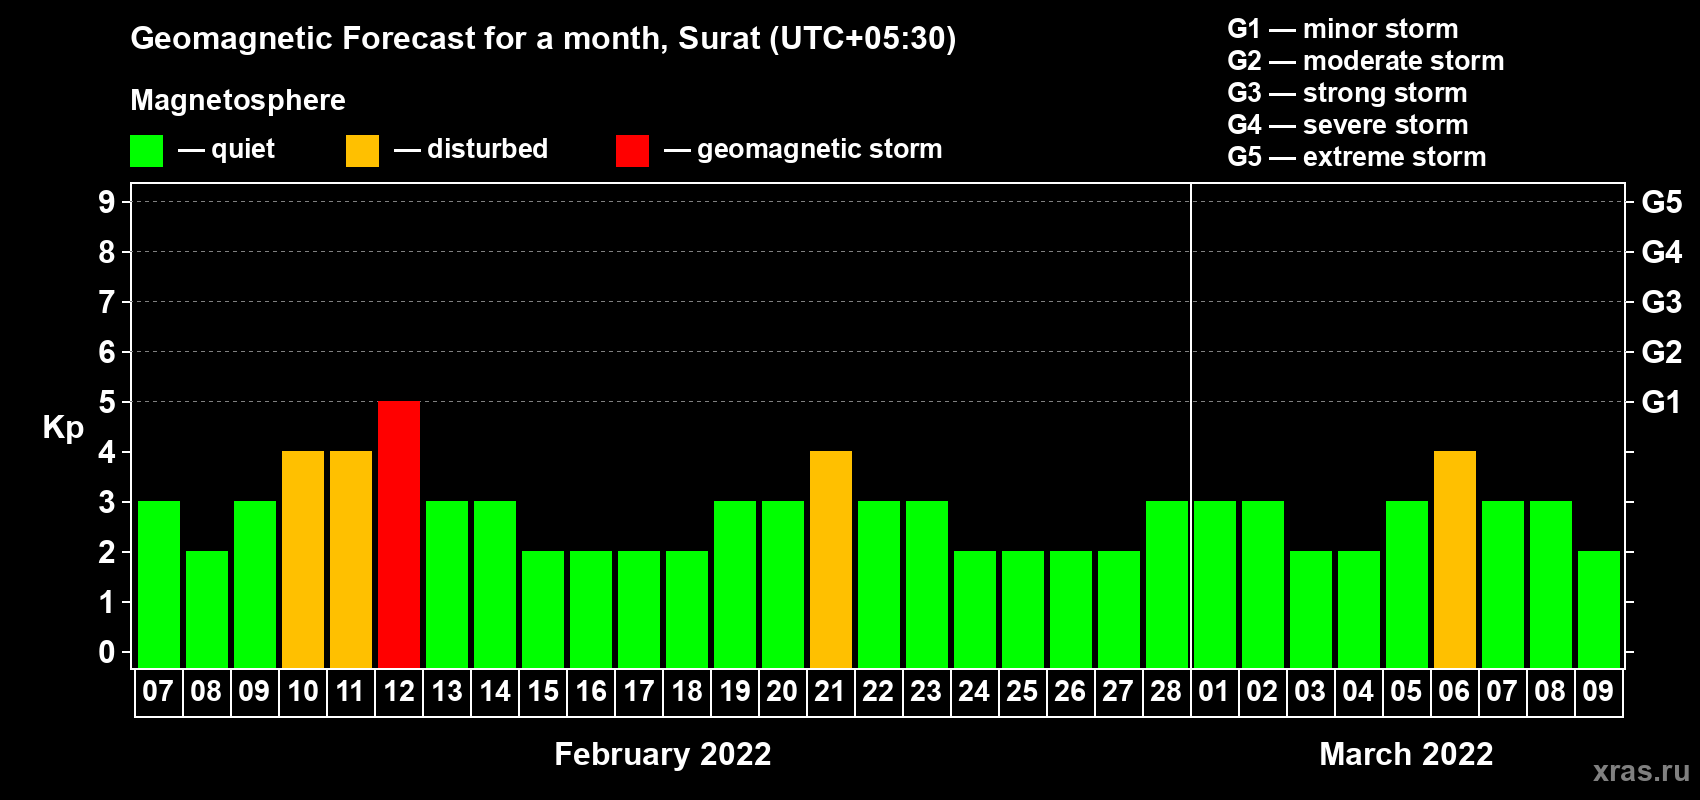Click the green quiet legend swatch

point(146,151)
